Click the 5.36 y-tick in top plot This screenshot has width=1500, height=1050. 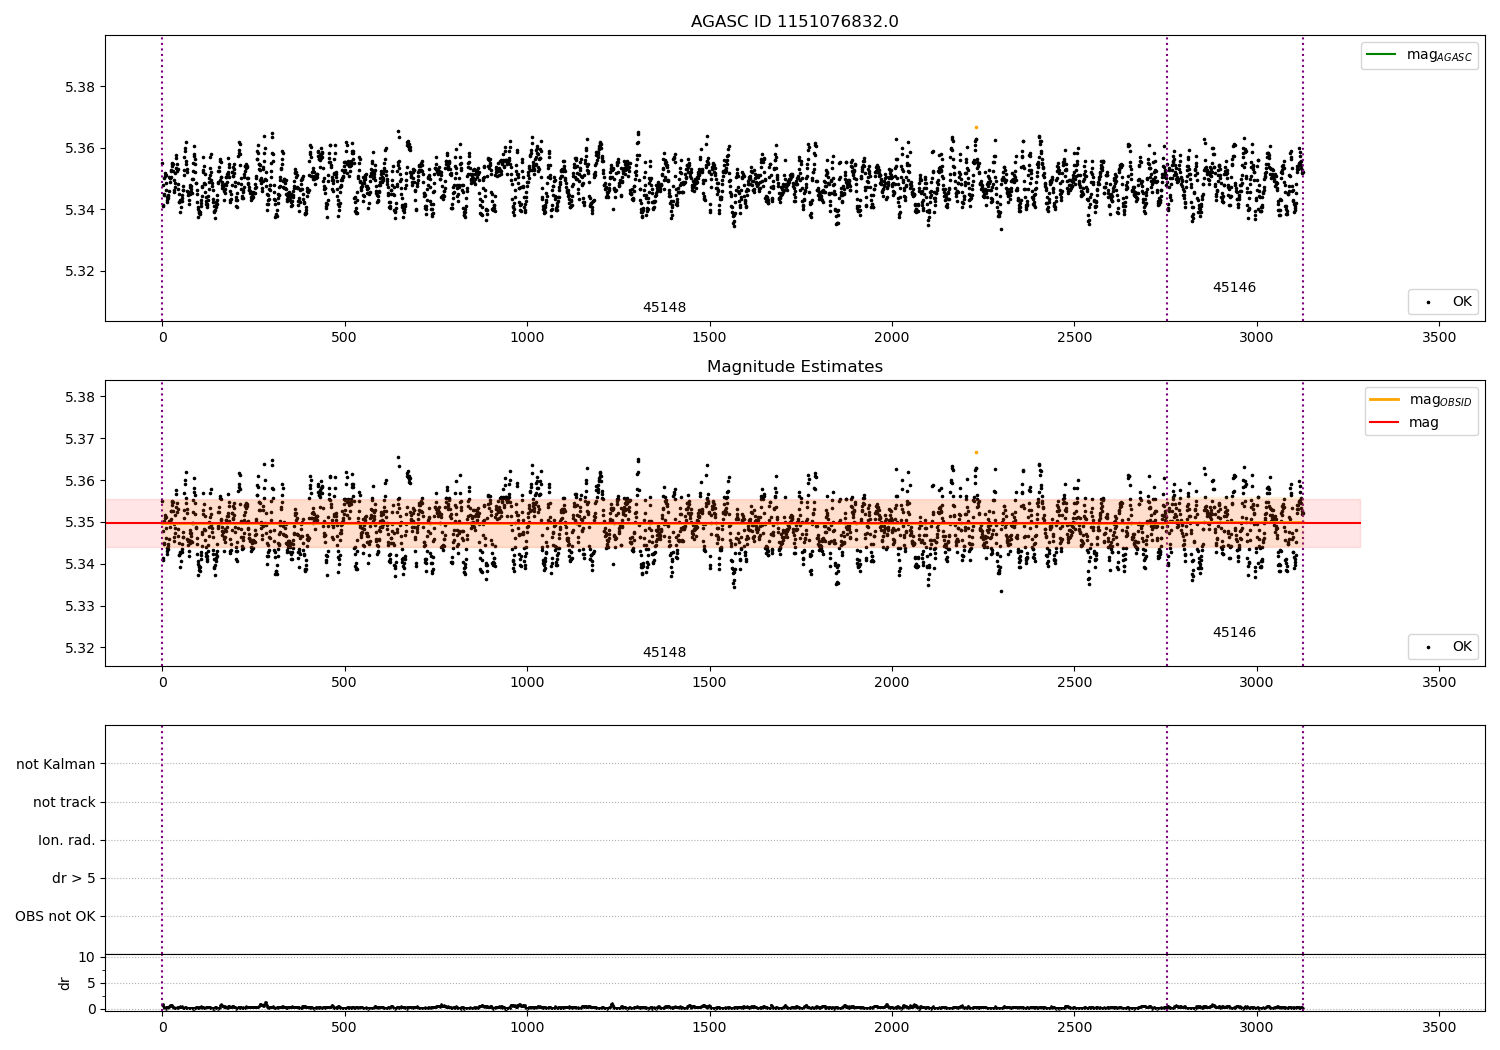[80, 149]
